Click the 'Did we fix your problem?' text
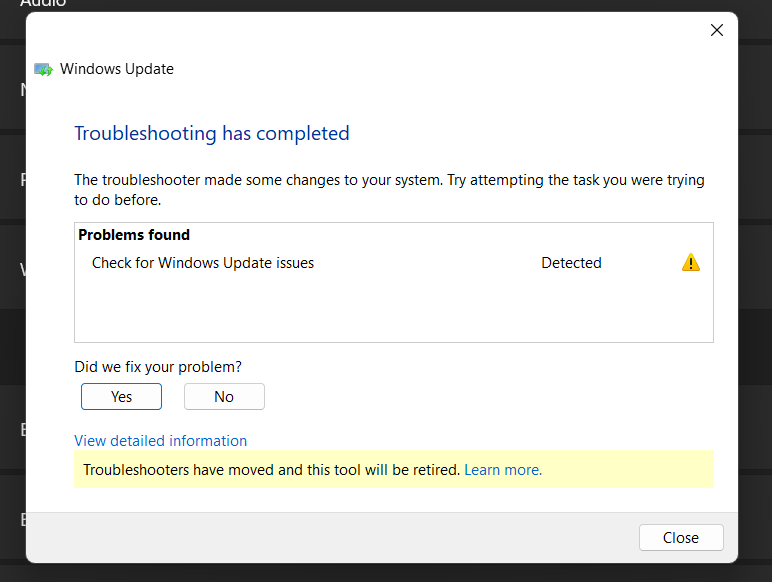The width and height of the screenshot is (772, 582). point(158,367)
